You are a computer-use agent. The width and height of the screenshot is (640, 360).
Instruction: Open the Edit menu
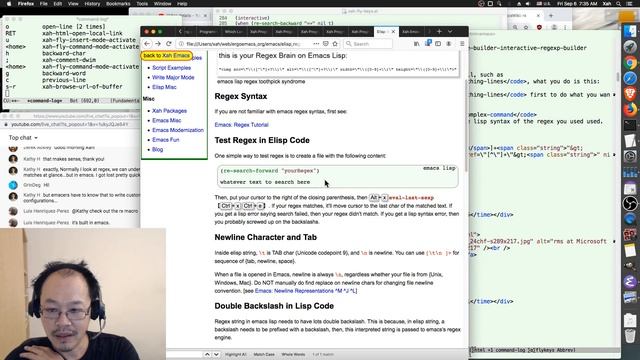point(58,4)
